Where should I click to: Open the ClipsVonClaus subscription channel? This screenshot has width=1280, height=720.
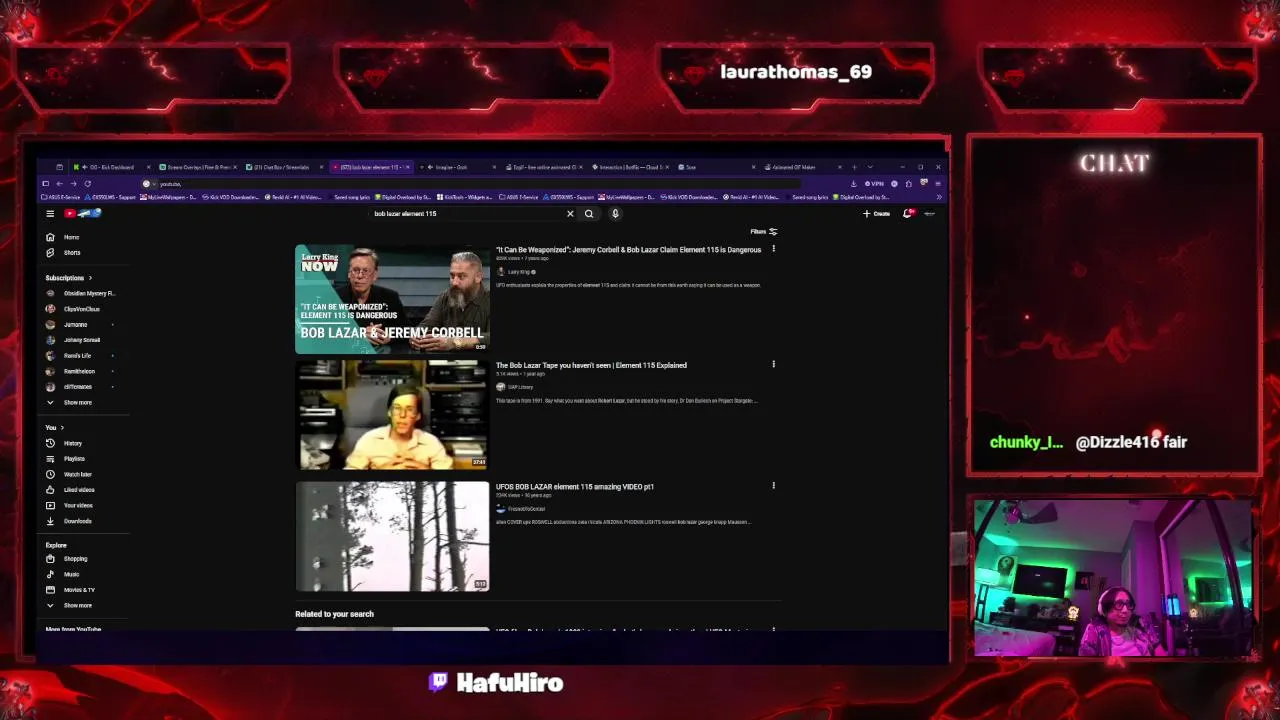pos(75,309)
